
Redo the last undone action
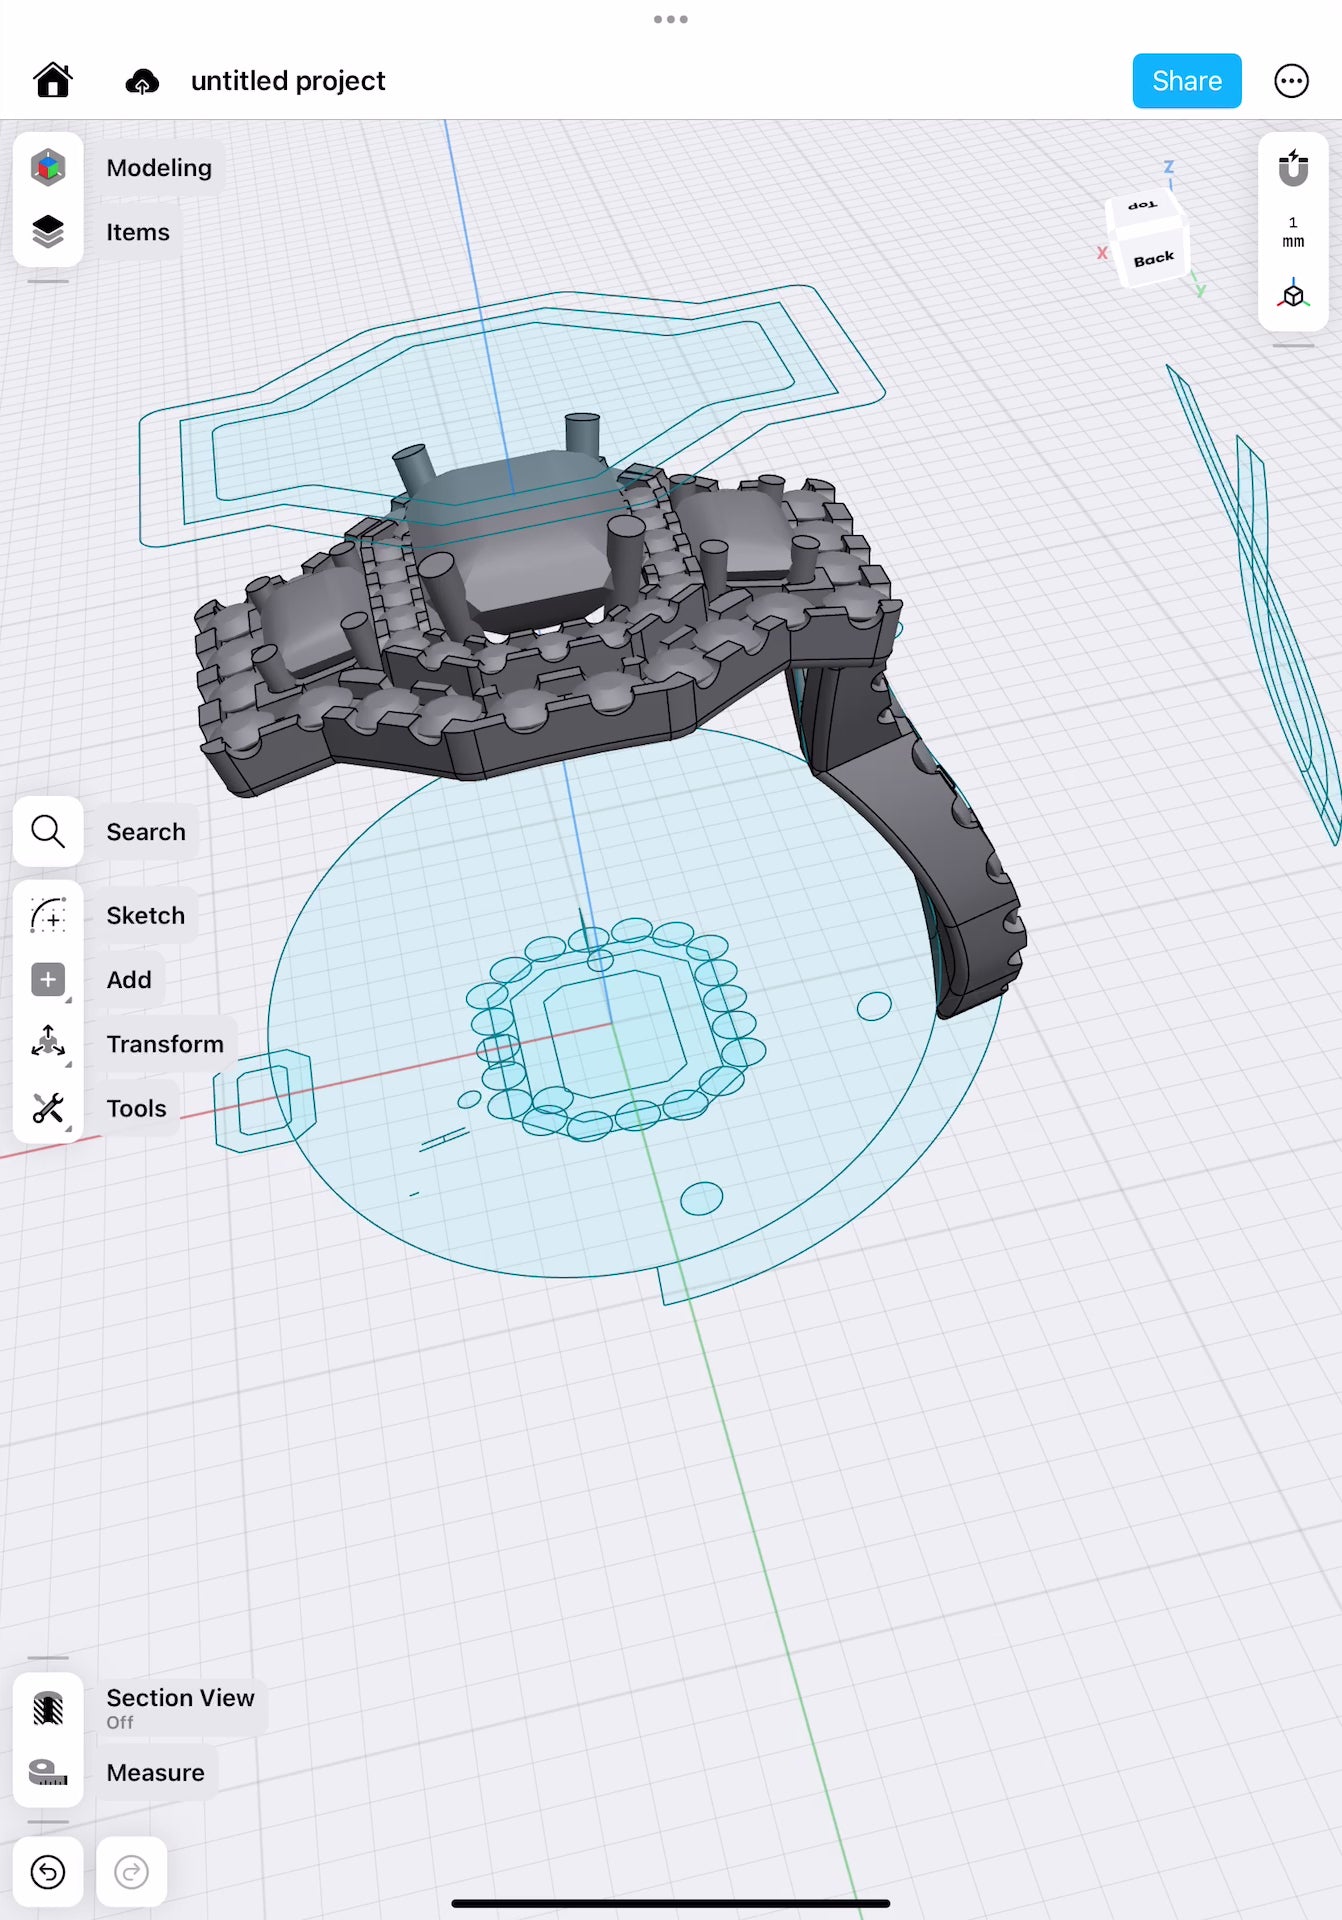(x=131, y=1871)
